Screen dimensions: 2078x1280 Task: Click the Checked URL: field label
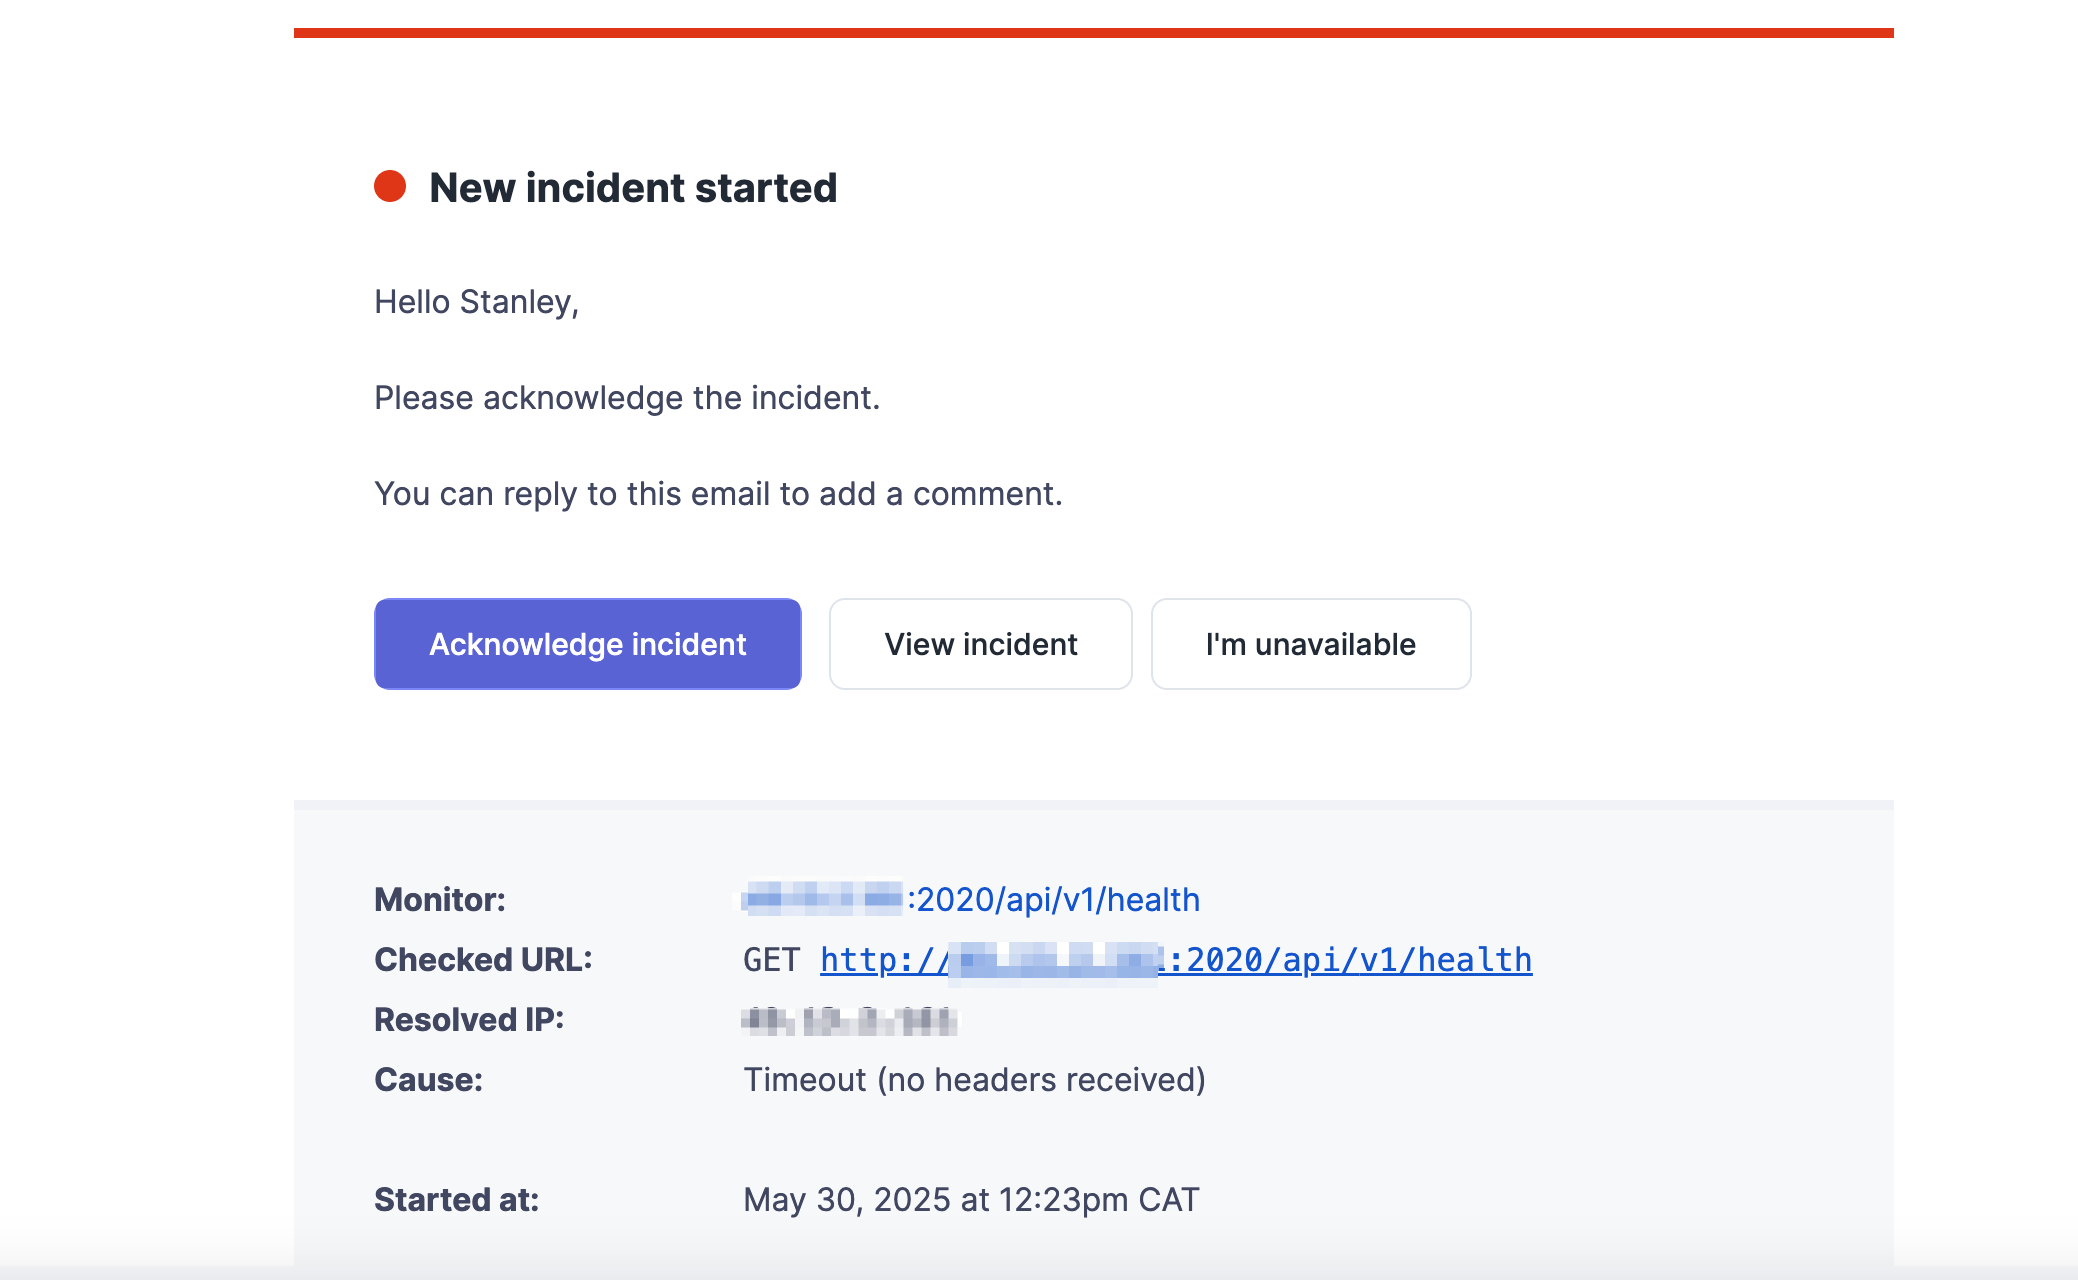click(483, 960)
